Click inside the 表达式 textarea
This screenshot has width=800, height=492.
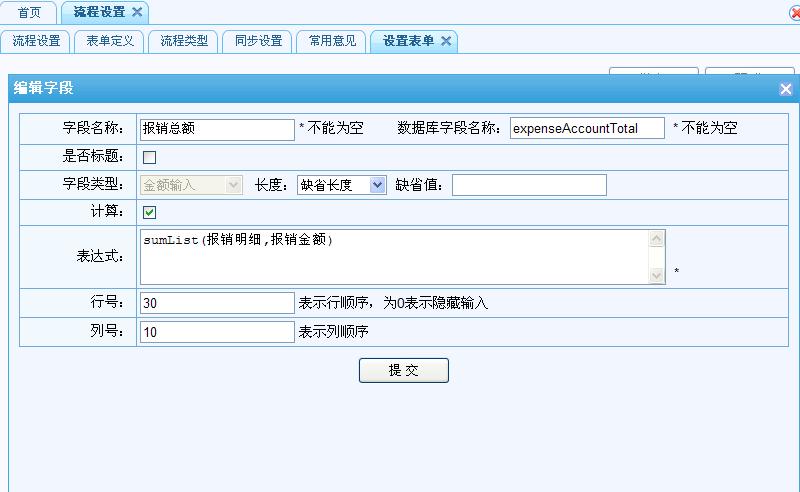[x=395, y=257]
